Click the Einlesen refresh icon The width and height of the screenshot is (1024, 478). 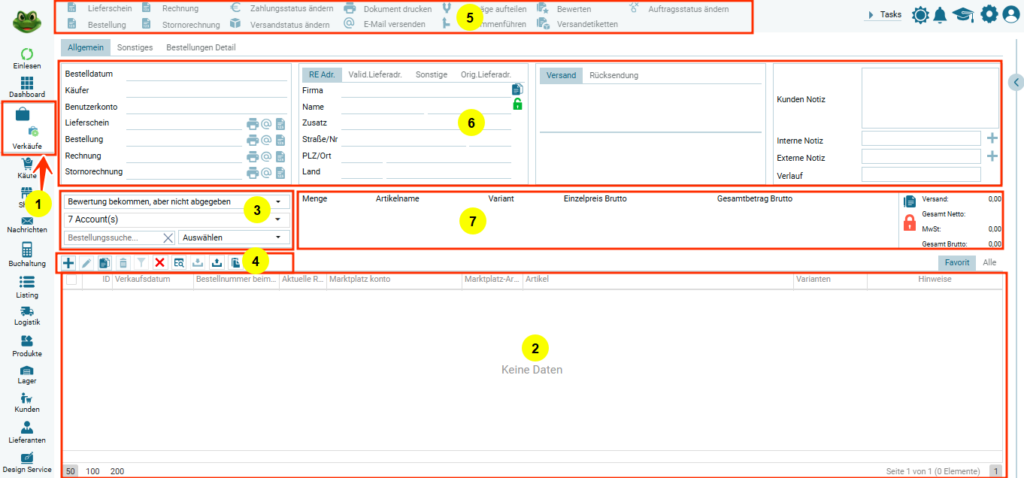(x=27, y=53)
